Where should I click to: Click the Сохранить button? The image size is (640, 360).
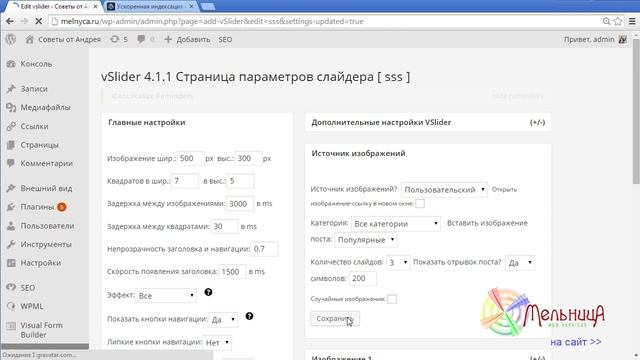pos(335,319)
